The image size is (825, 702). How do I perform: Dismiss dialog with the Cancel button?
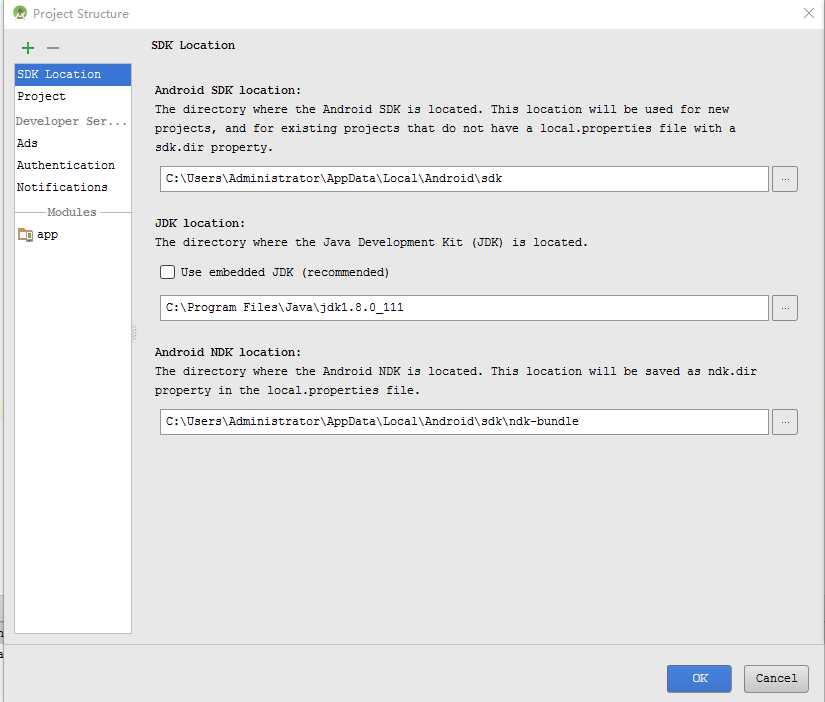[x=776, y=678]
